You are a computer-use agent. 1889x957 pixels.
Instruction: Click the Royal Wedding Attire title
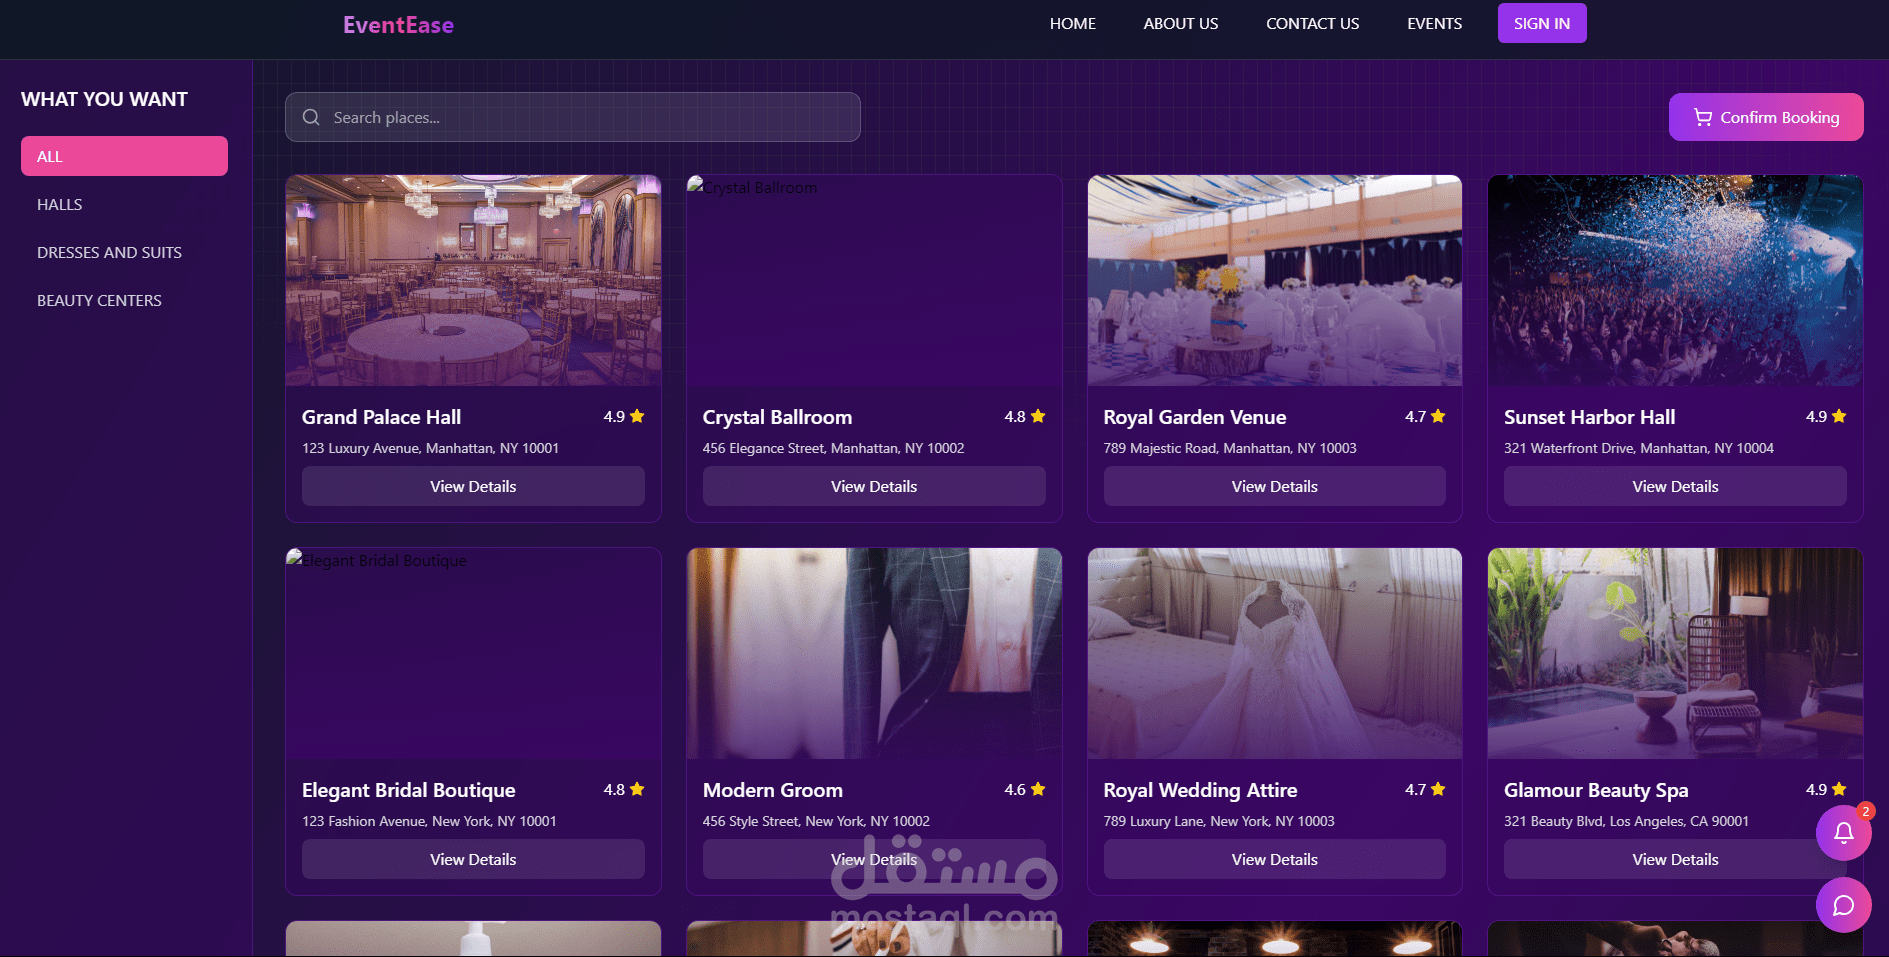(1200, 790)
